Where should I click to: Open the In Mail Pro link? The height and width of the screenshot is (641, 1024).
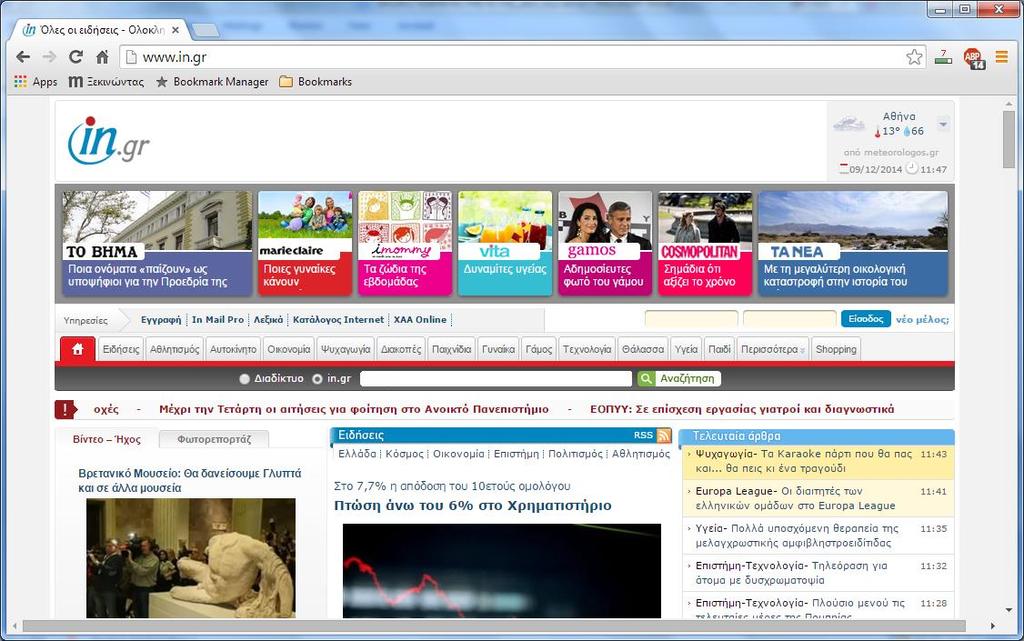click(217, 319)
